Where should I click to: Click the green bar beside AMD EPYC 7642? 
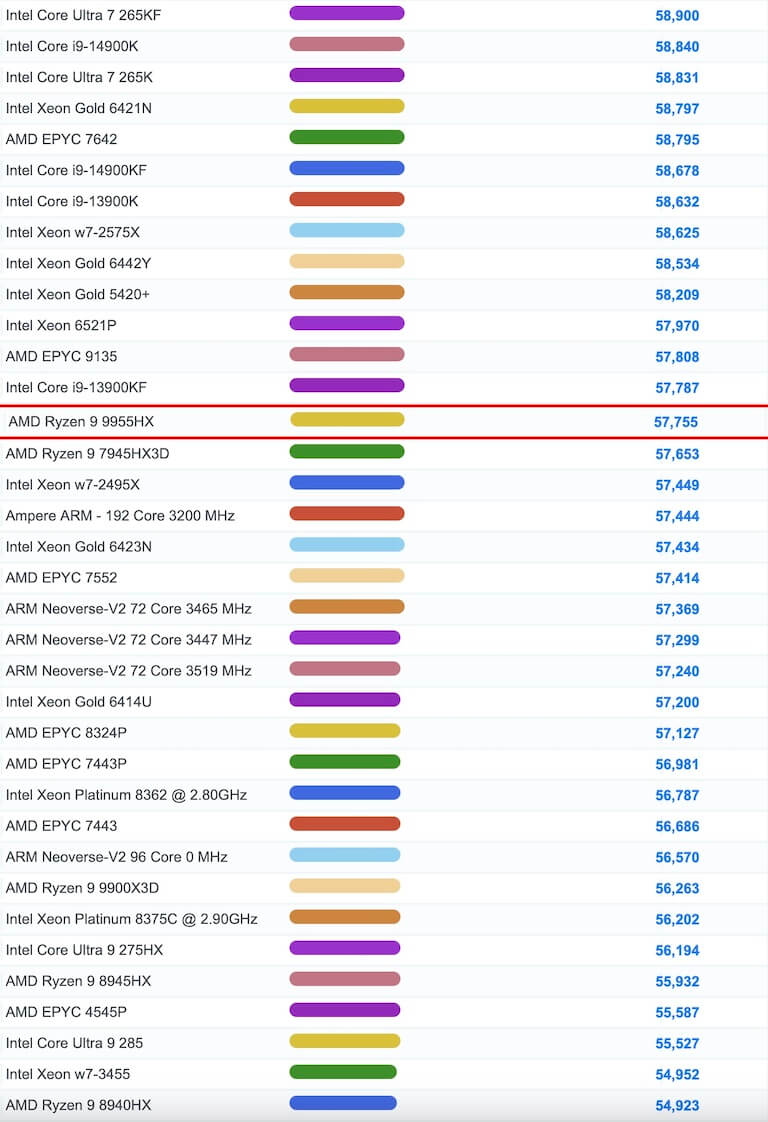point(346,137)
